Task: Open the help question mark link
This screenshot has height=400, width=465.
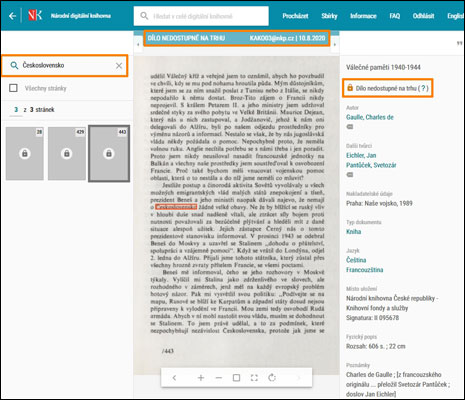Action: [423, 88]
